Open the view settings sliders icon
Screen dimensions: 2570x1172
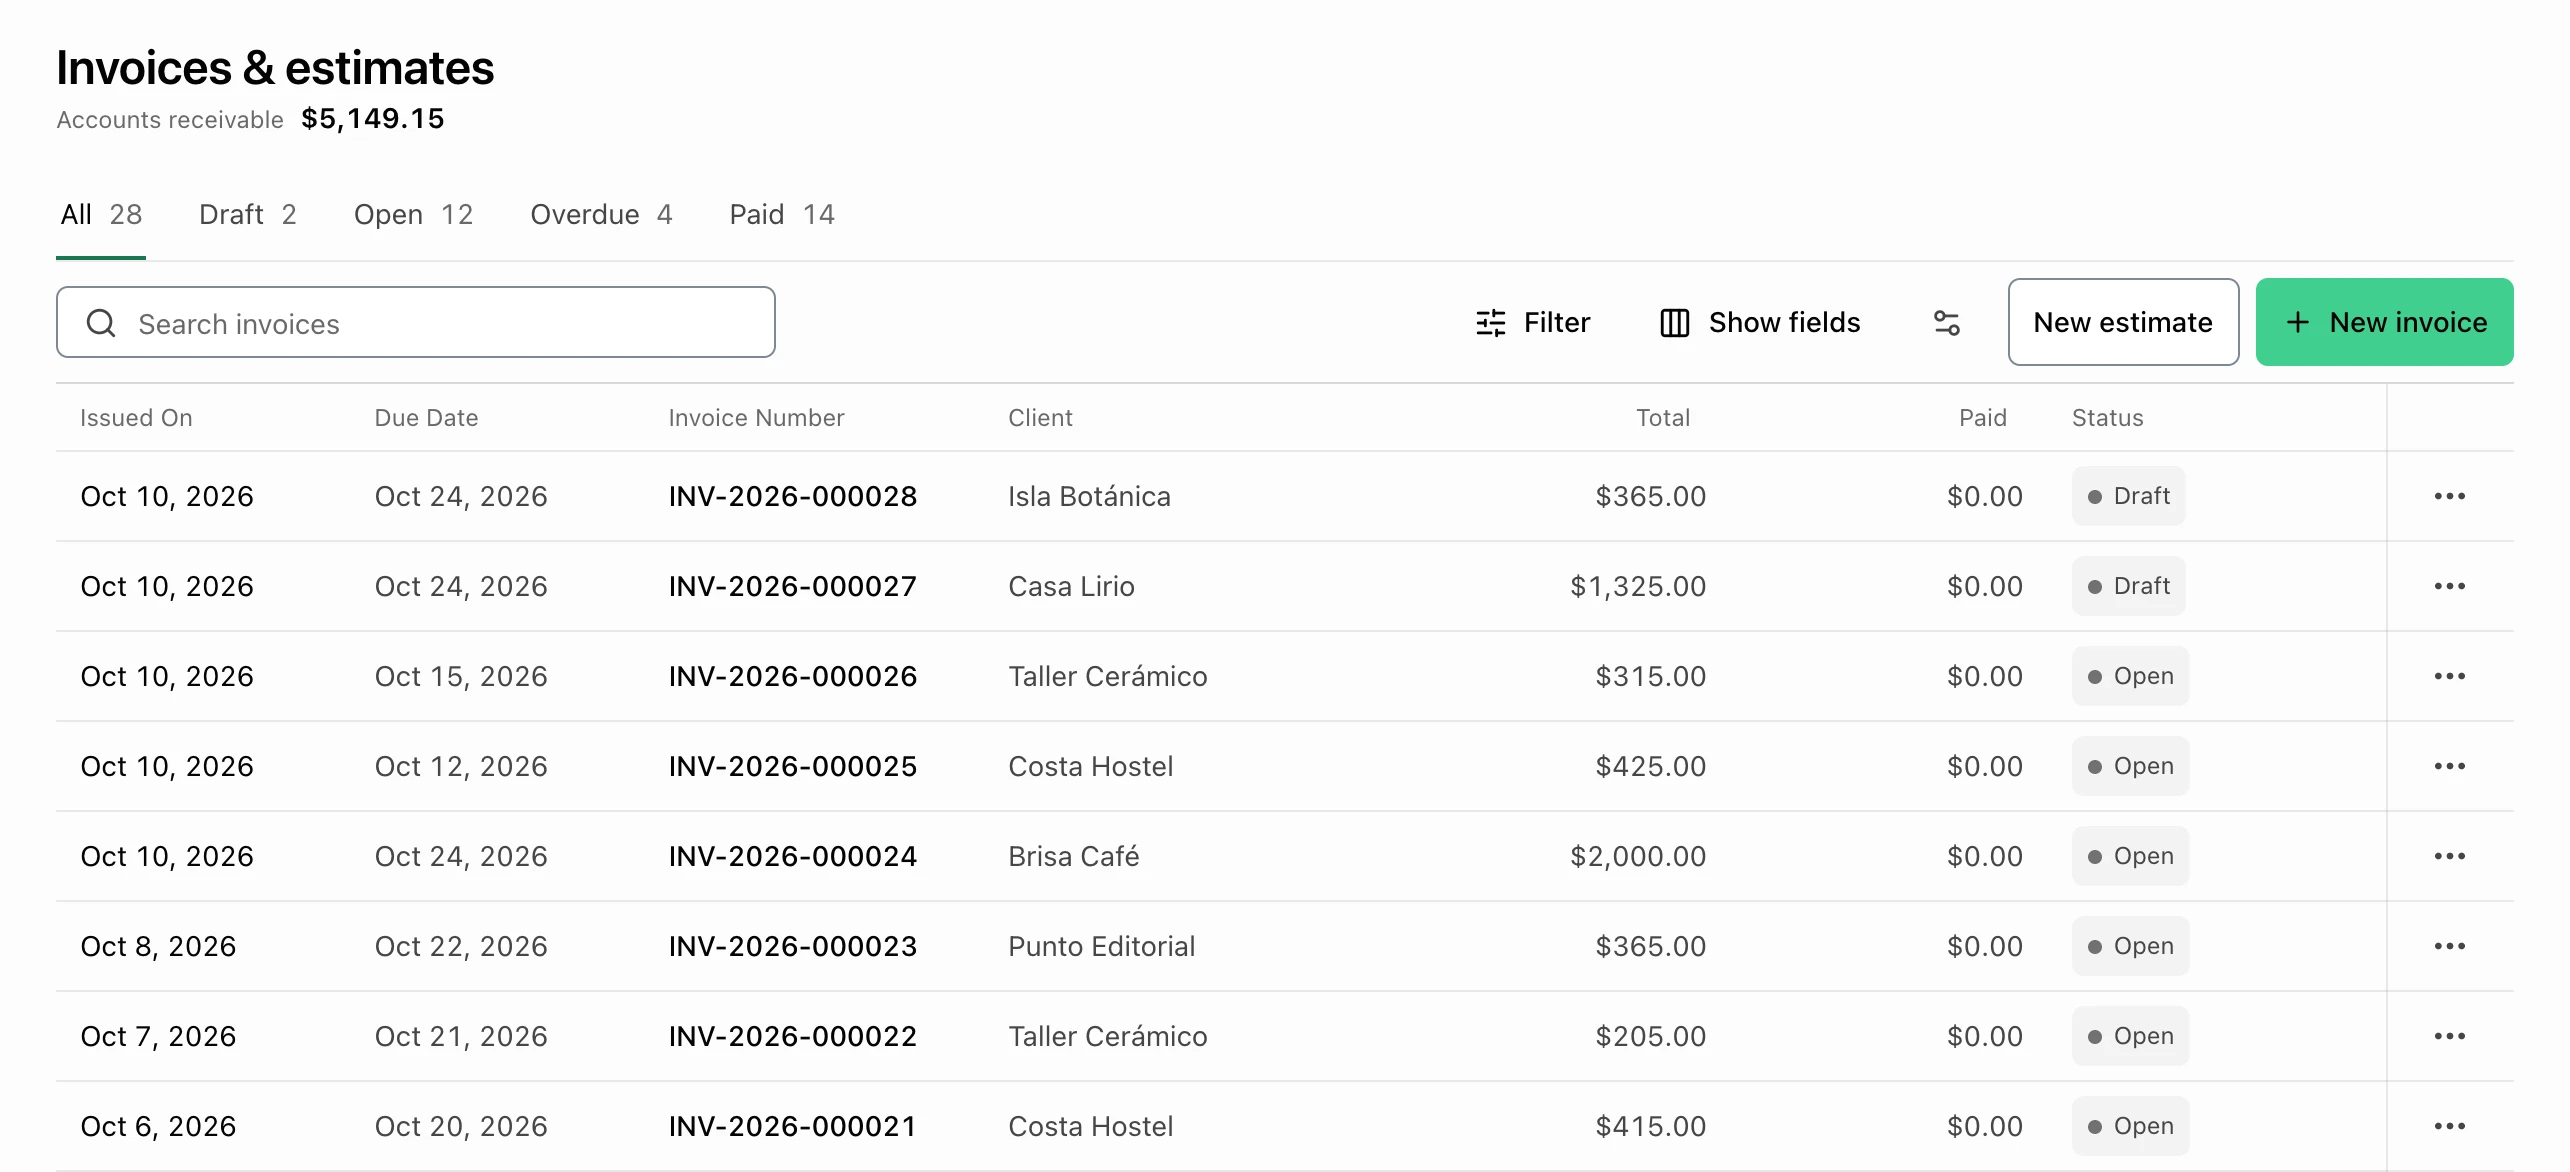1946,322
